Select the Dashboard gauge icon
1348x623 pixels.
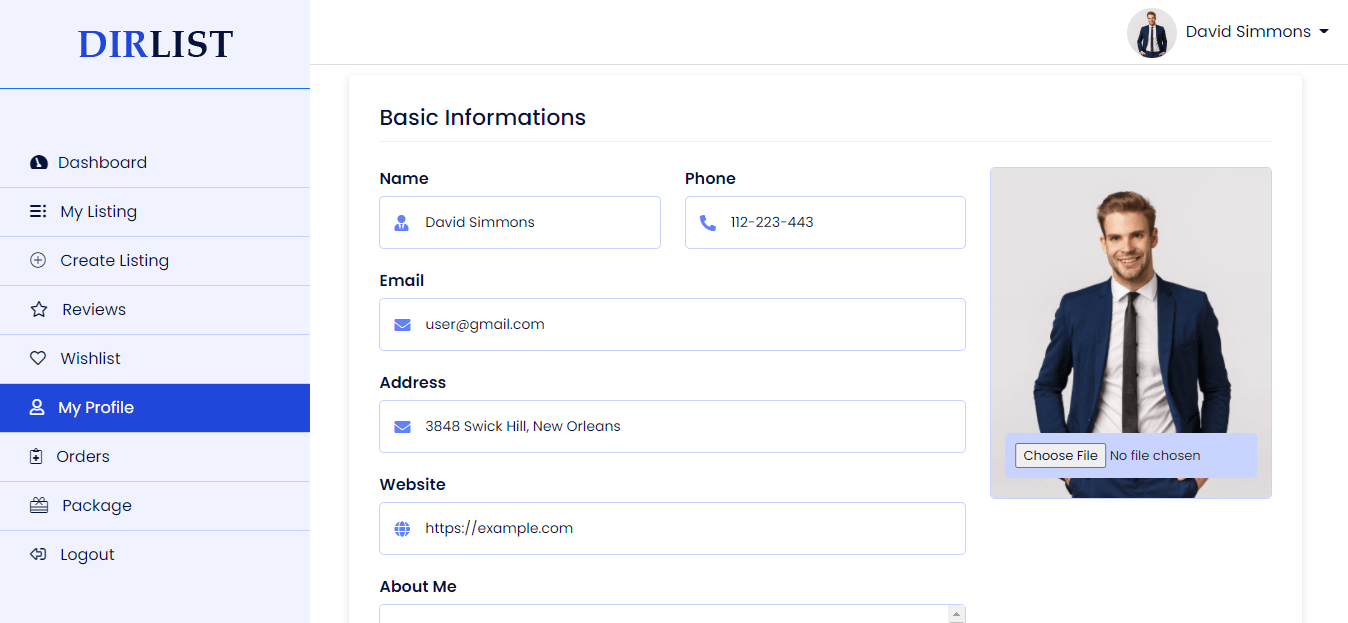38,162
